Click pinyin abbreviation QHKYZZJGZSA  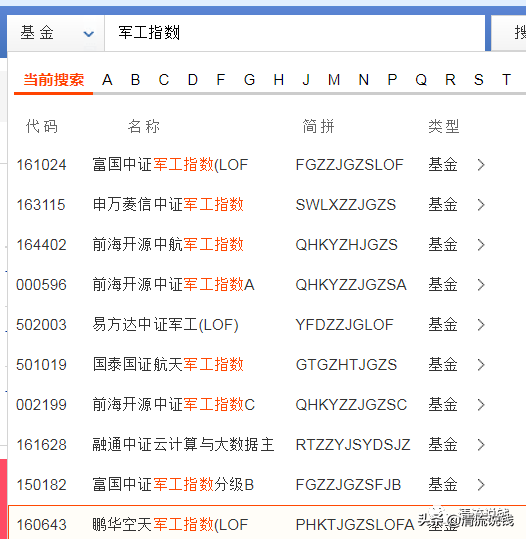351,285
